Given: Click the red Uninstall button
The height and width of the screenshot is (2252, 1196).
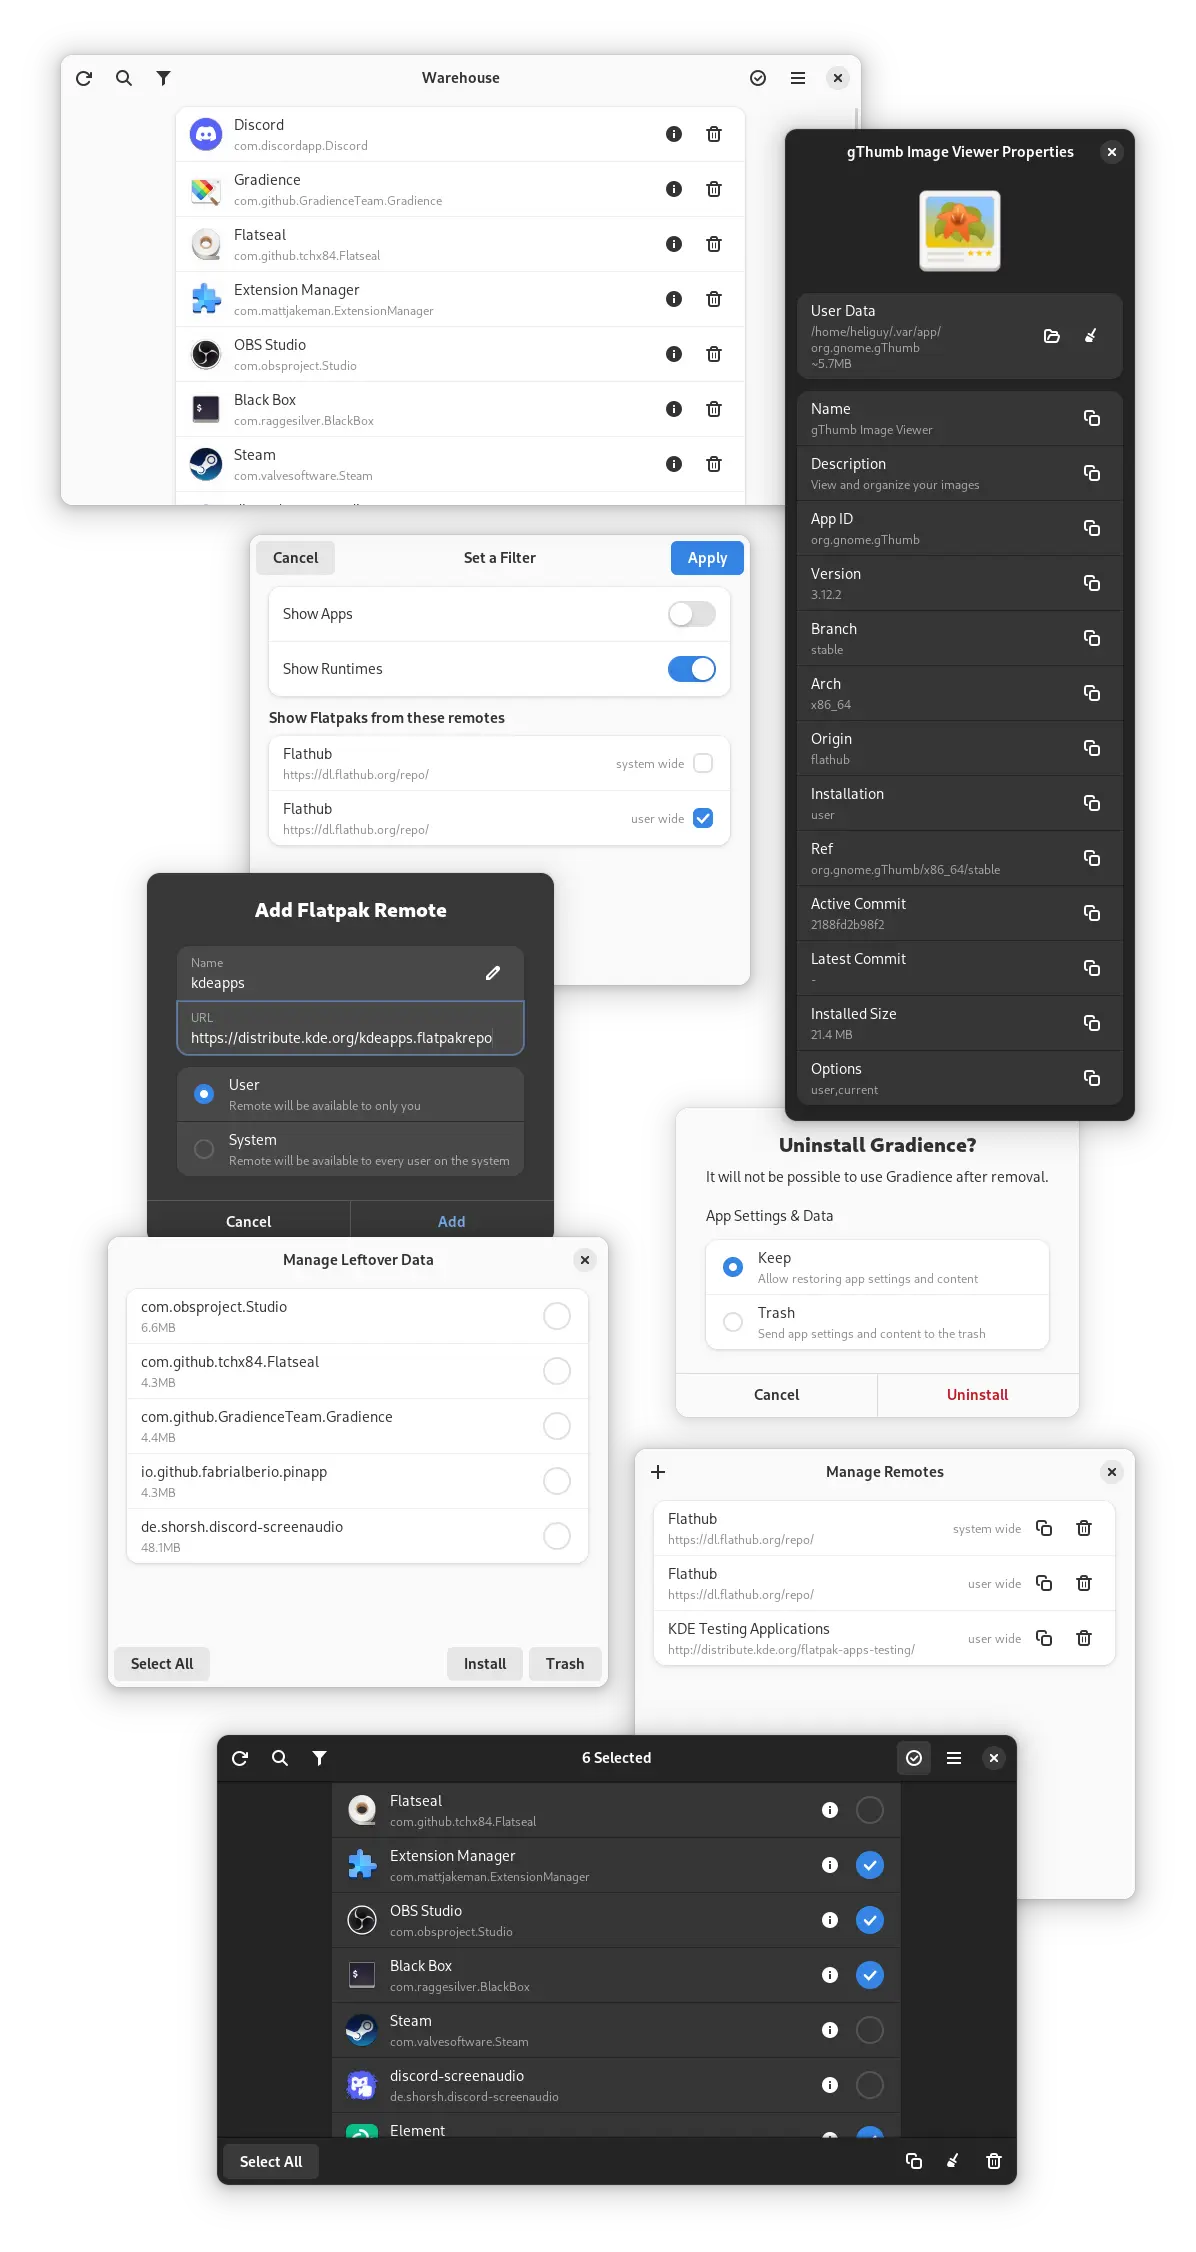Looking at the screenshot, I should (x=977, y=1395).
